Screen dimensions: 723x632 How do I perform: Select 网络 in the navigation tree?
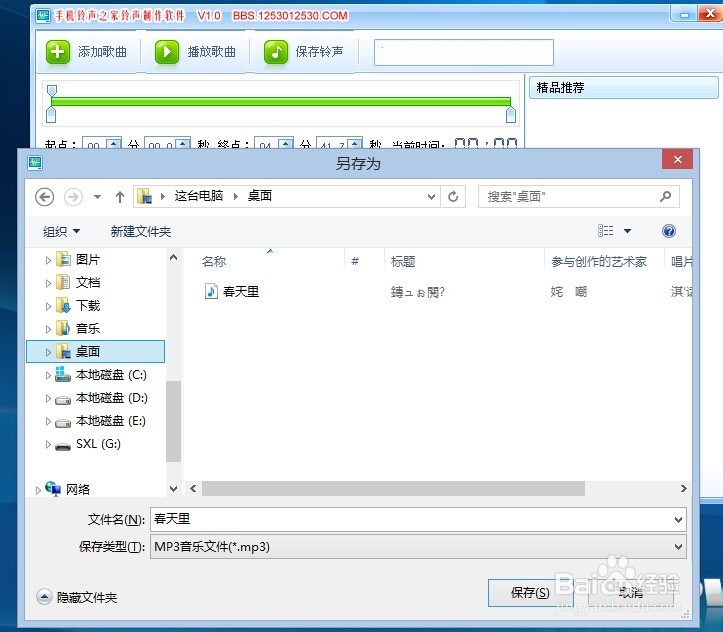[x=77, y=490]
